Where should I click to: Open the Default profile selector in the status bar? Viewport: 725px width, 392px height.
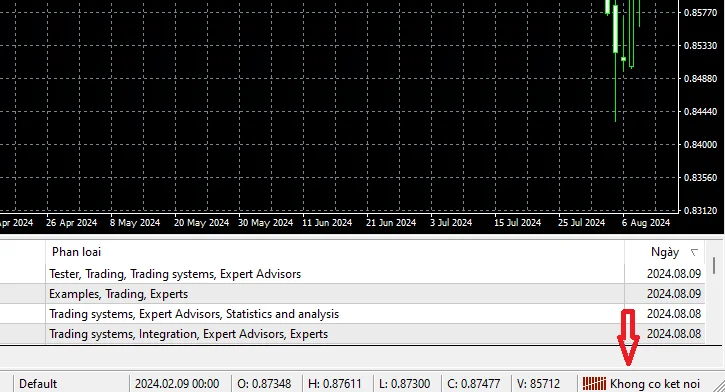click(x=38, y=384)
